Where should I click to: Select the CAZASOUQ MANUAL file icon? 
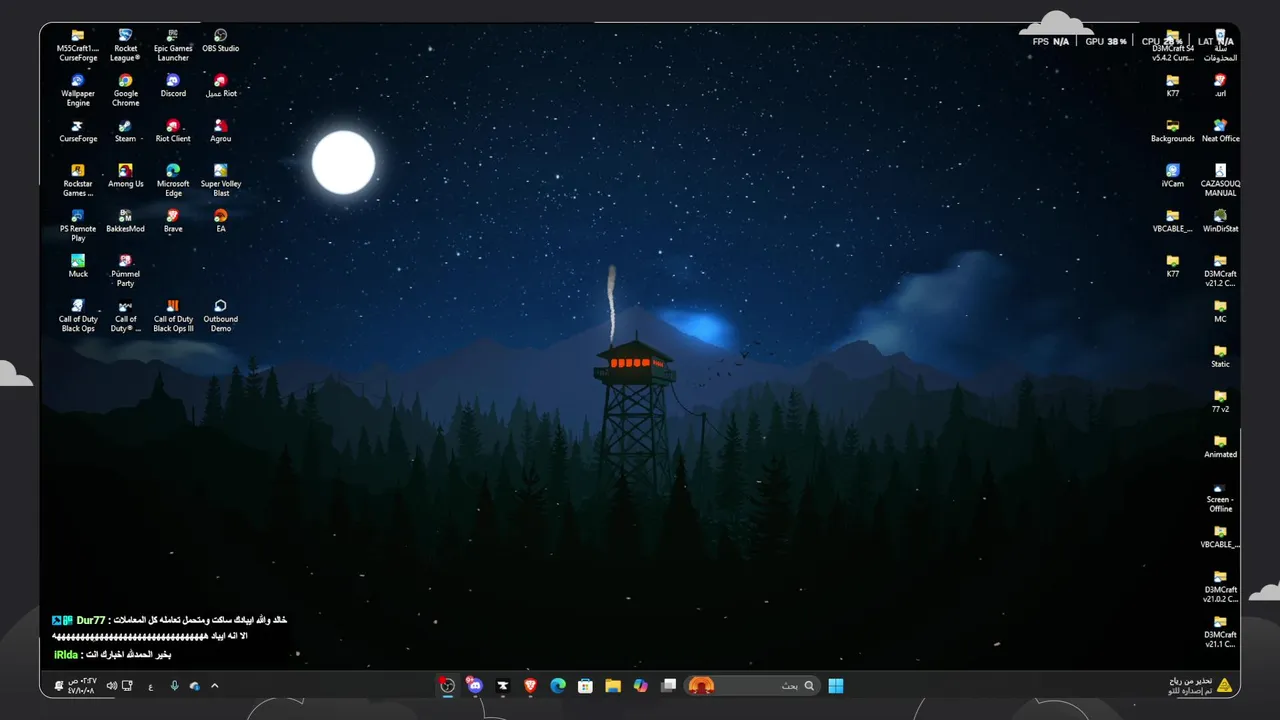[x=1220, y=180]
